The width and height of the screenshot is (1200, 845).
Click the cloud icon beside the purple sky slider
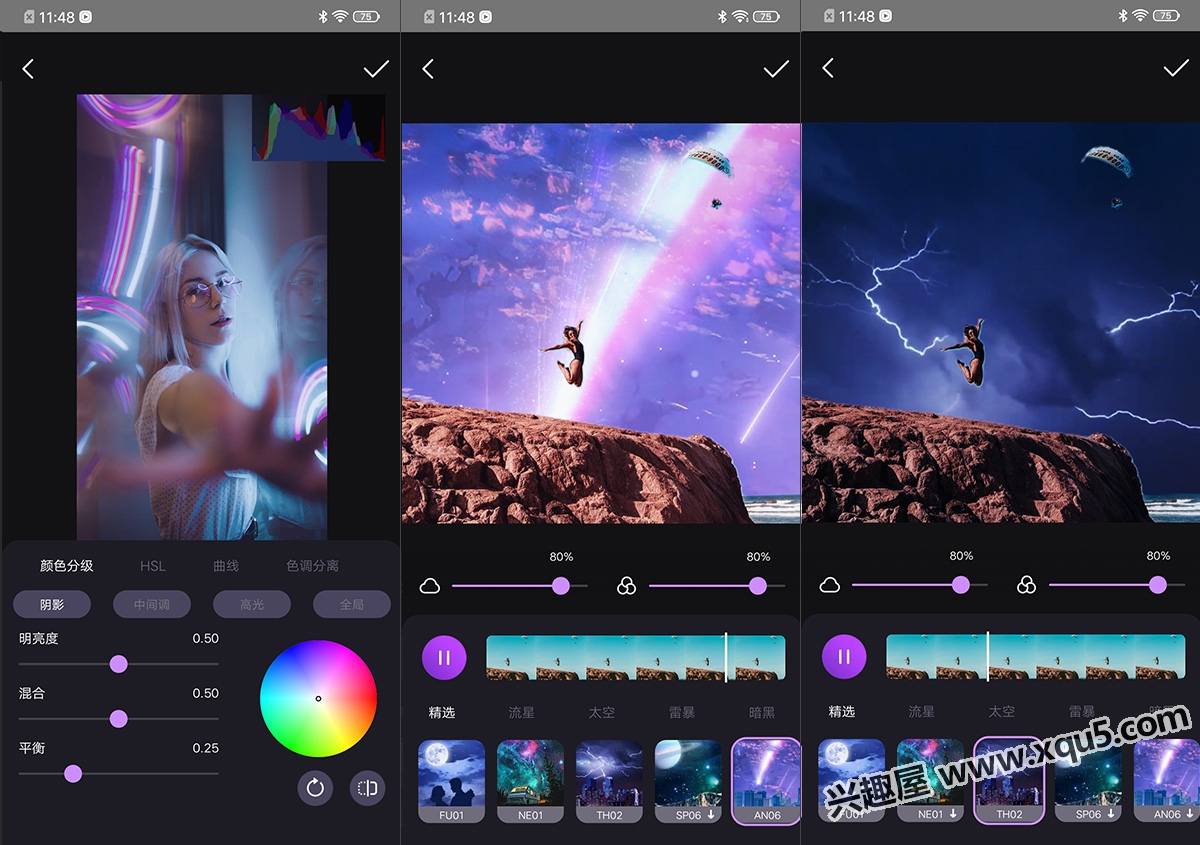(430, 586)
